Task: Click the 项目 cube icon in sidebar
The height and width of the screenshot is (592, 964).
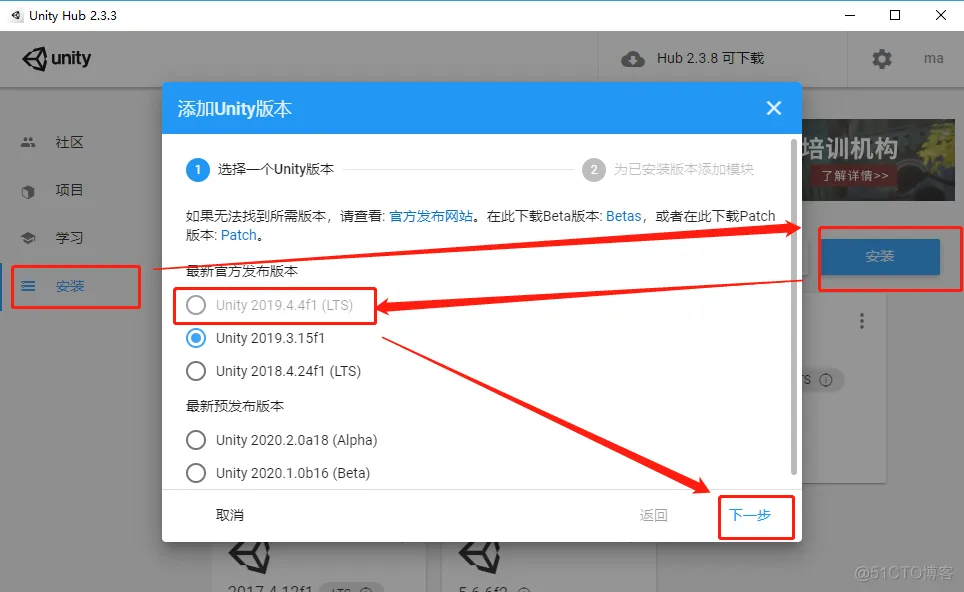Action: coord(28,192)
